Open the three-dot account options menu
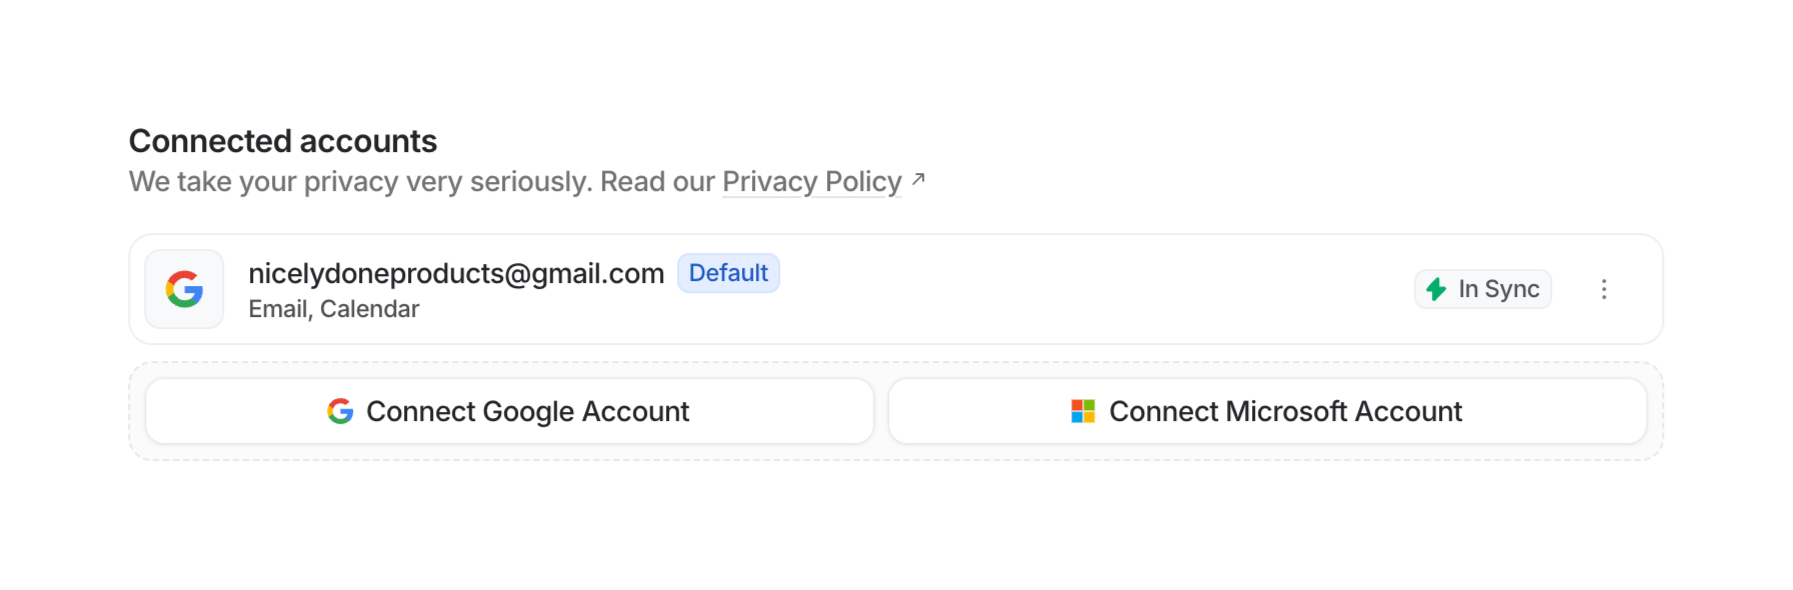Viewport: 1793px width, 590px height. click(x=1603, y=289)
